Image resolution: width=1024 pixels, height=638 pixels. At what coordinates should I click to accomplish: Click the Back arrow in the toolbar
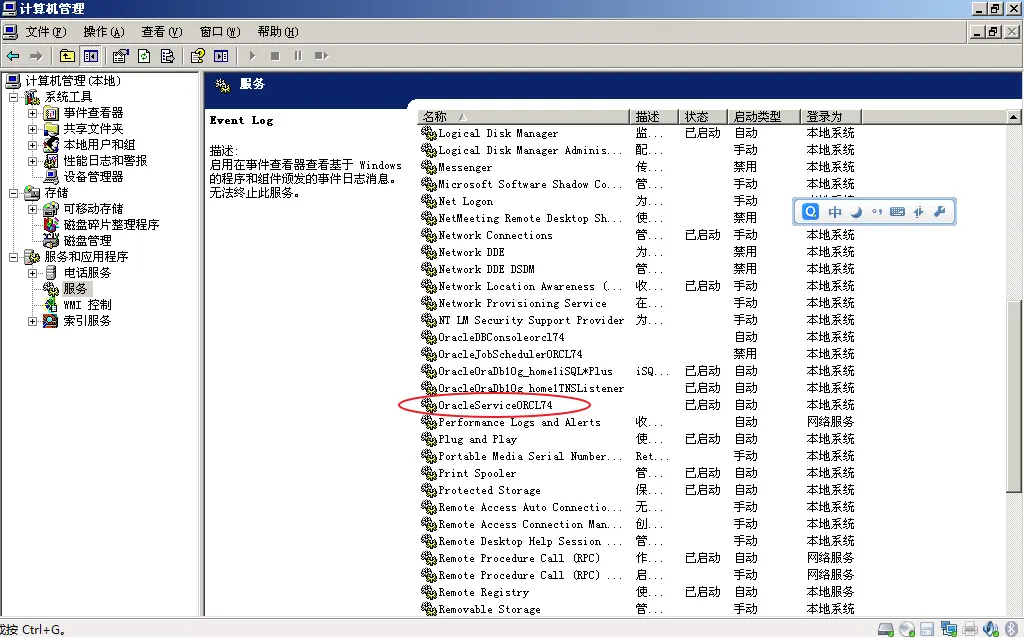(x=13, y=56)
